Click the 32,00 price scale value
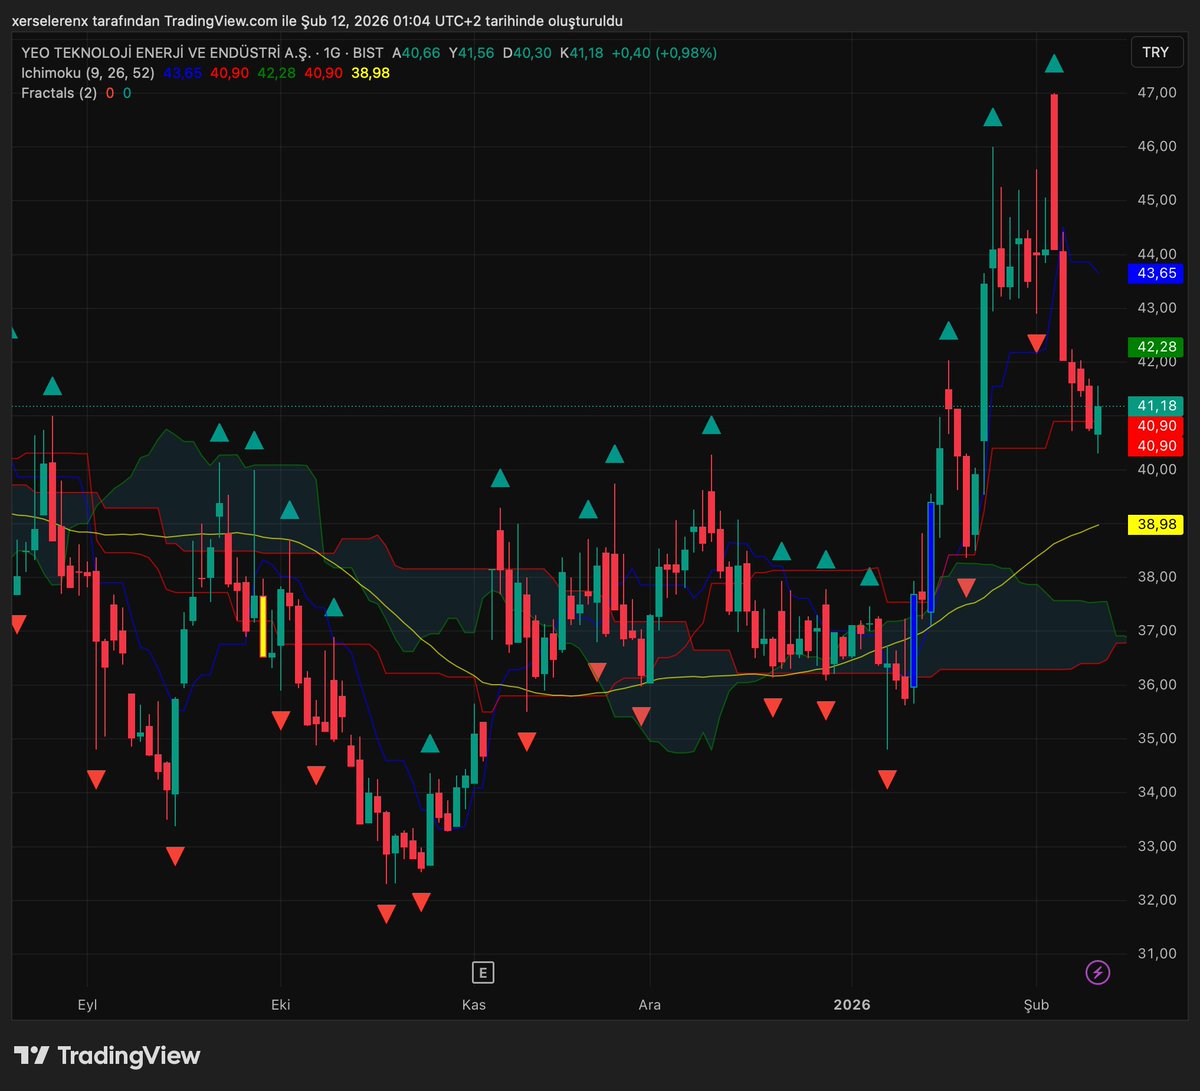 coord(1158,900)
